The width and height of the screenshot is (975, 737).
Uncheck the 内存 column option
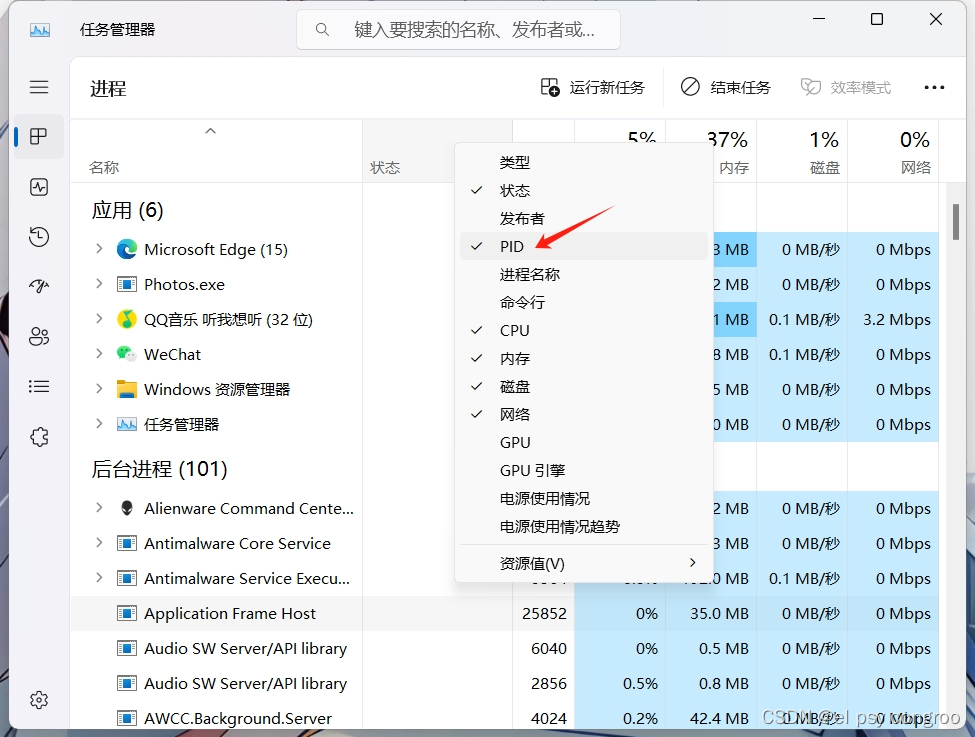pyautogui.click(x=584, y=358)
